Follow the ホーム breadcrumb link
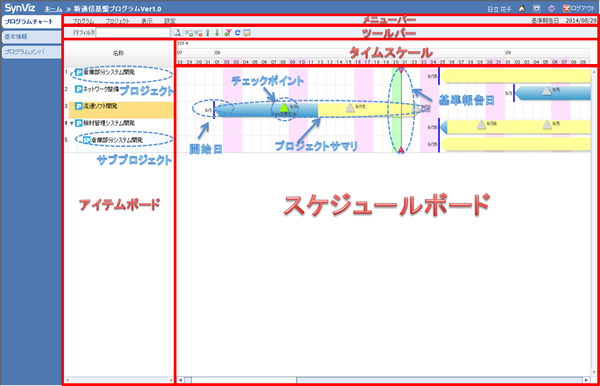The image size is (600, 386). [x=53, y=9]
